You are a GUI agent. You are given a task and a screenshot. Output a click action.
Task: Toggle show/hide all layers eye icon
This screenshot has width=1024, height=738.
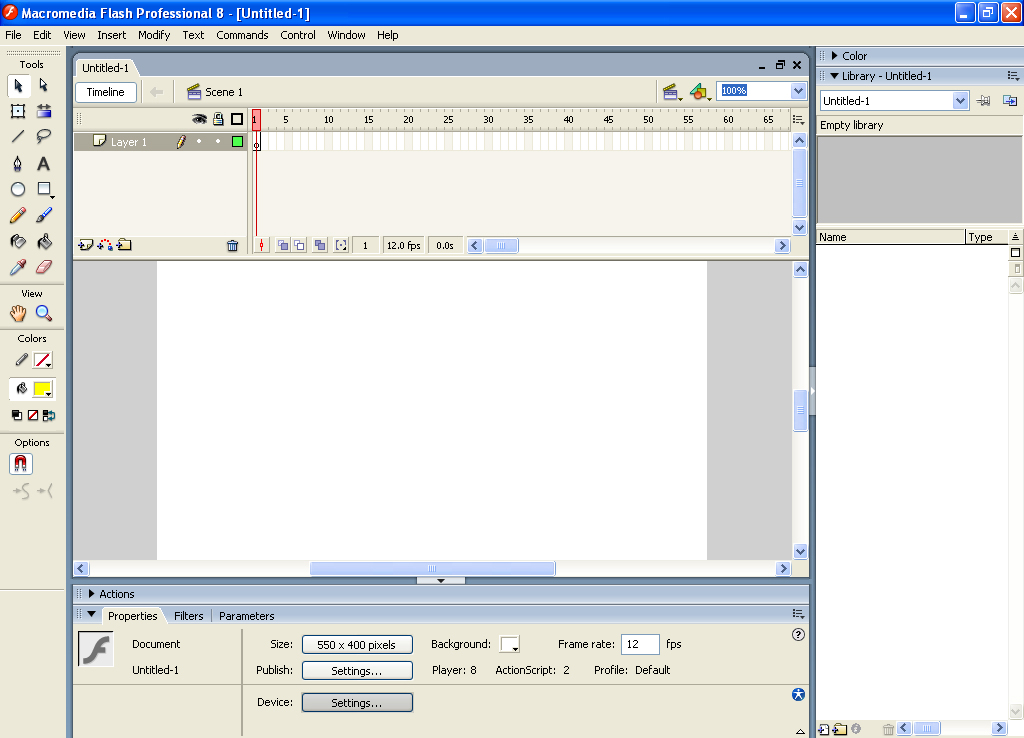(x=199, y=119)
